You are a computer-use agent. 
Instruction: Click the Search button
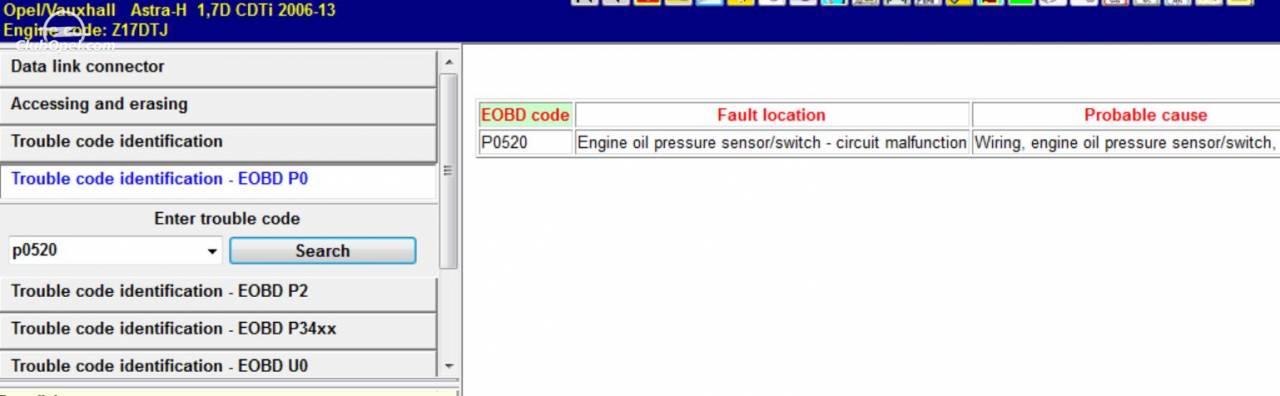(x=322, y=251)
